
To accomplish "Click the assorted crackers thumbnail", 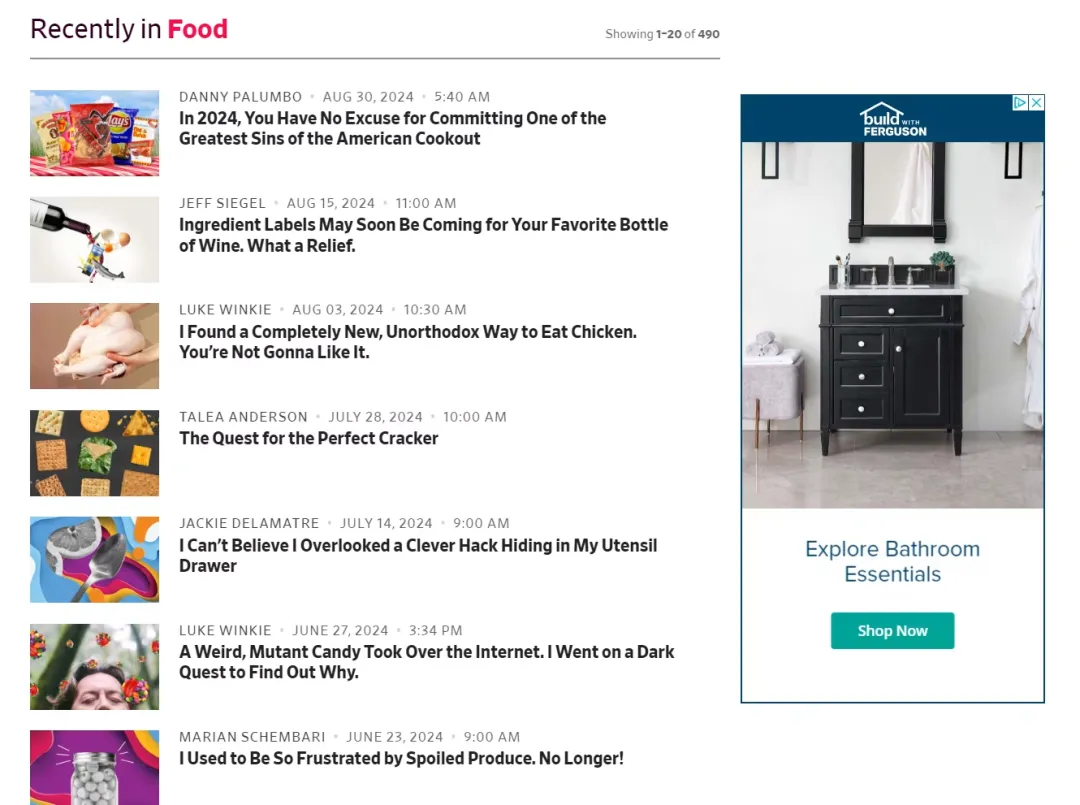I will (94, 453).
